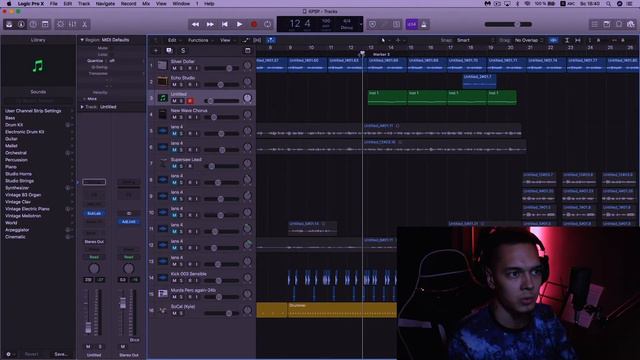Toggle the global Solo S button
Screen dimensions: 640x360
(183, 51)
